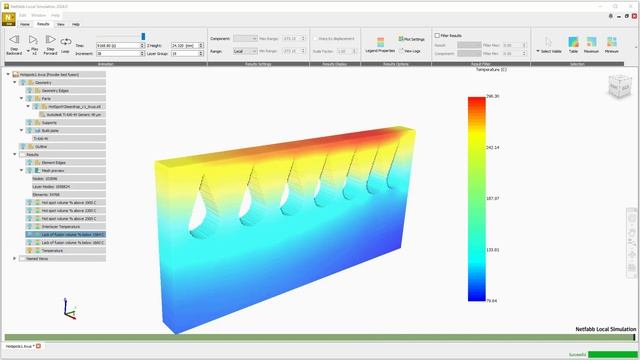Viewport: 640px width, 360px height.
Task: Switch to the Help ribbon tab
Action: [76, 24]
